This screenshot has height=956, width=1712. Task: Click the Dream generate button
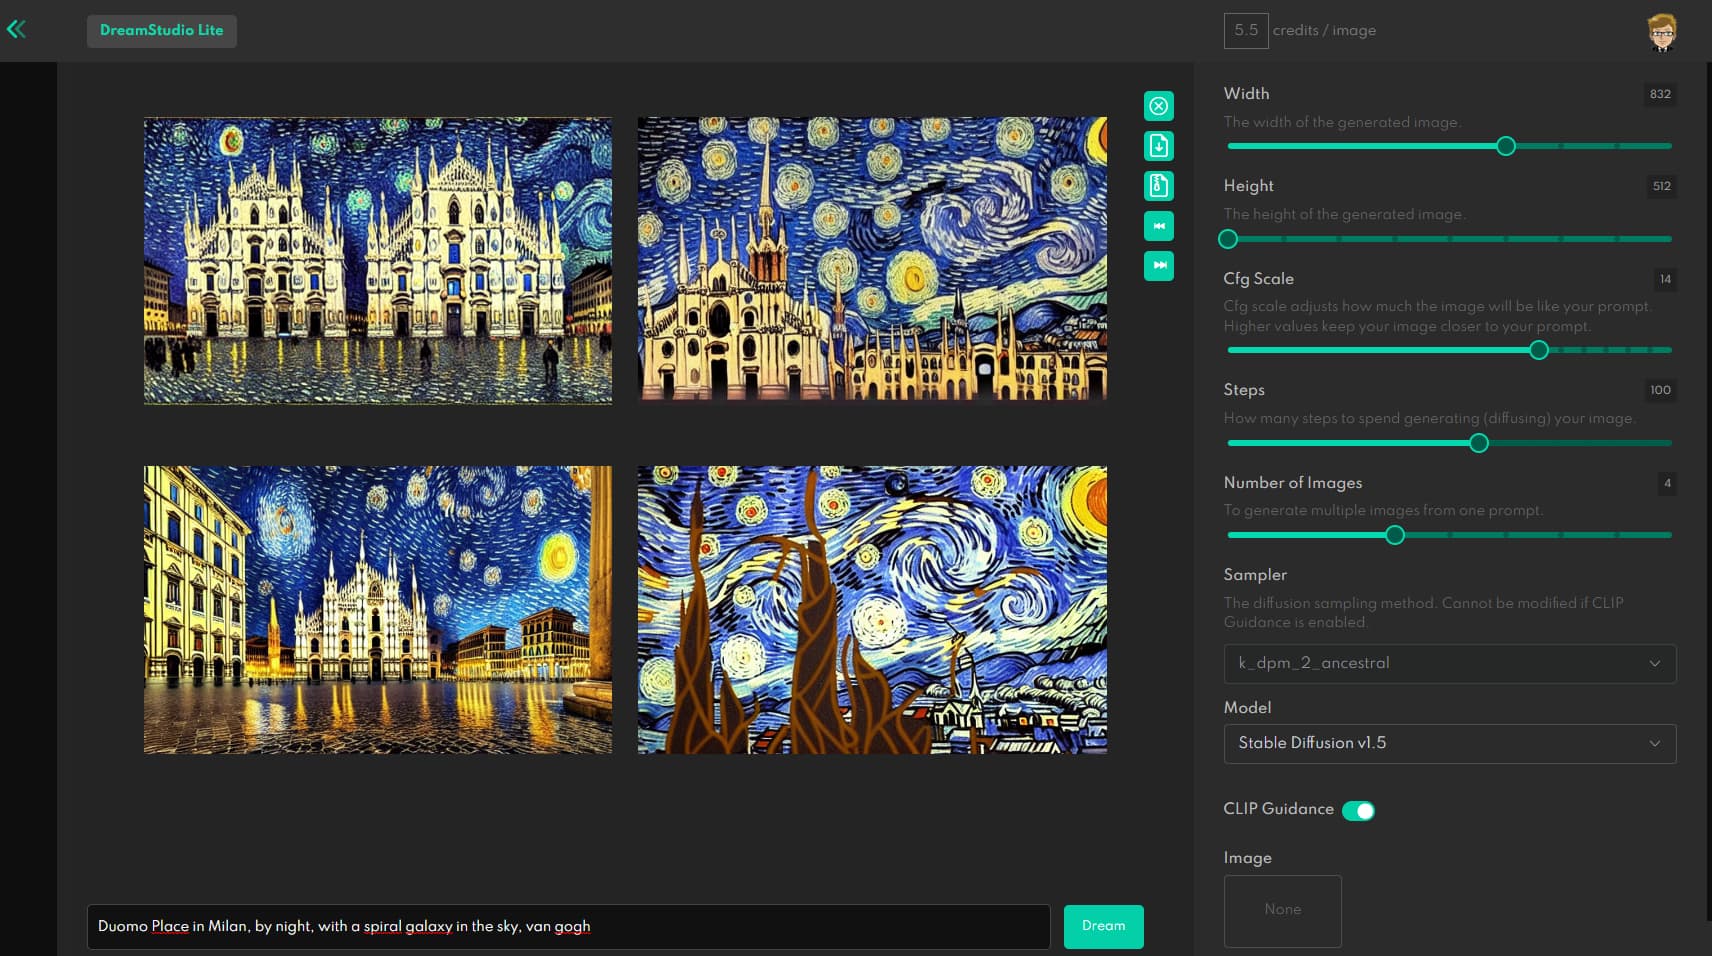[1103, 926]
